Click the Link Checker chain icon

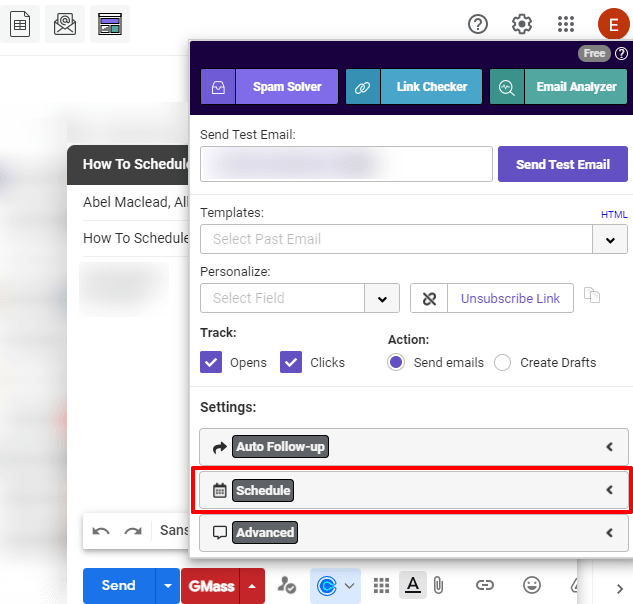click(x=363, y=87)
